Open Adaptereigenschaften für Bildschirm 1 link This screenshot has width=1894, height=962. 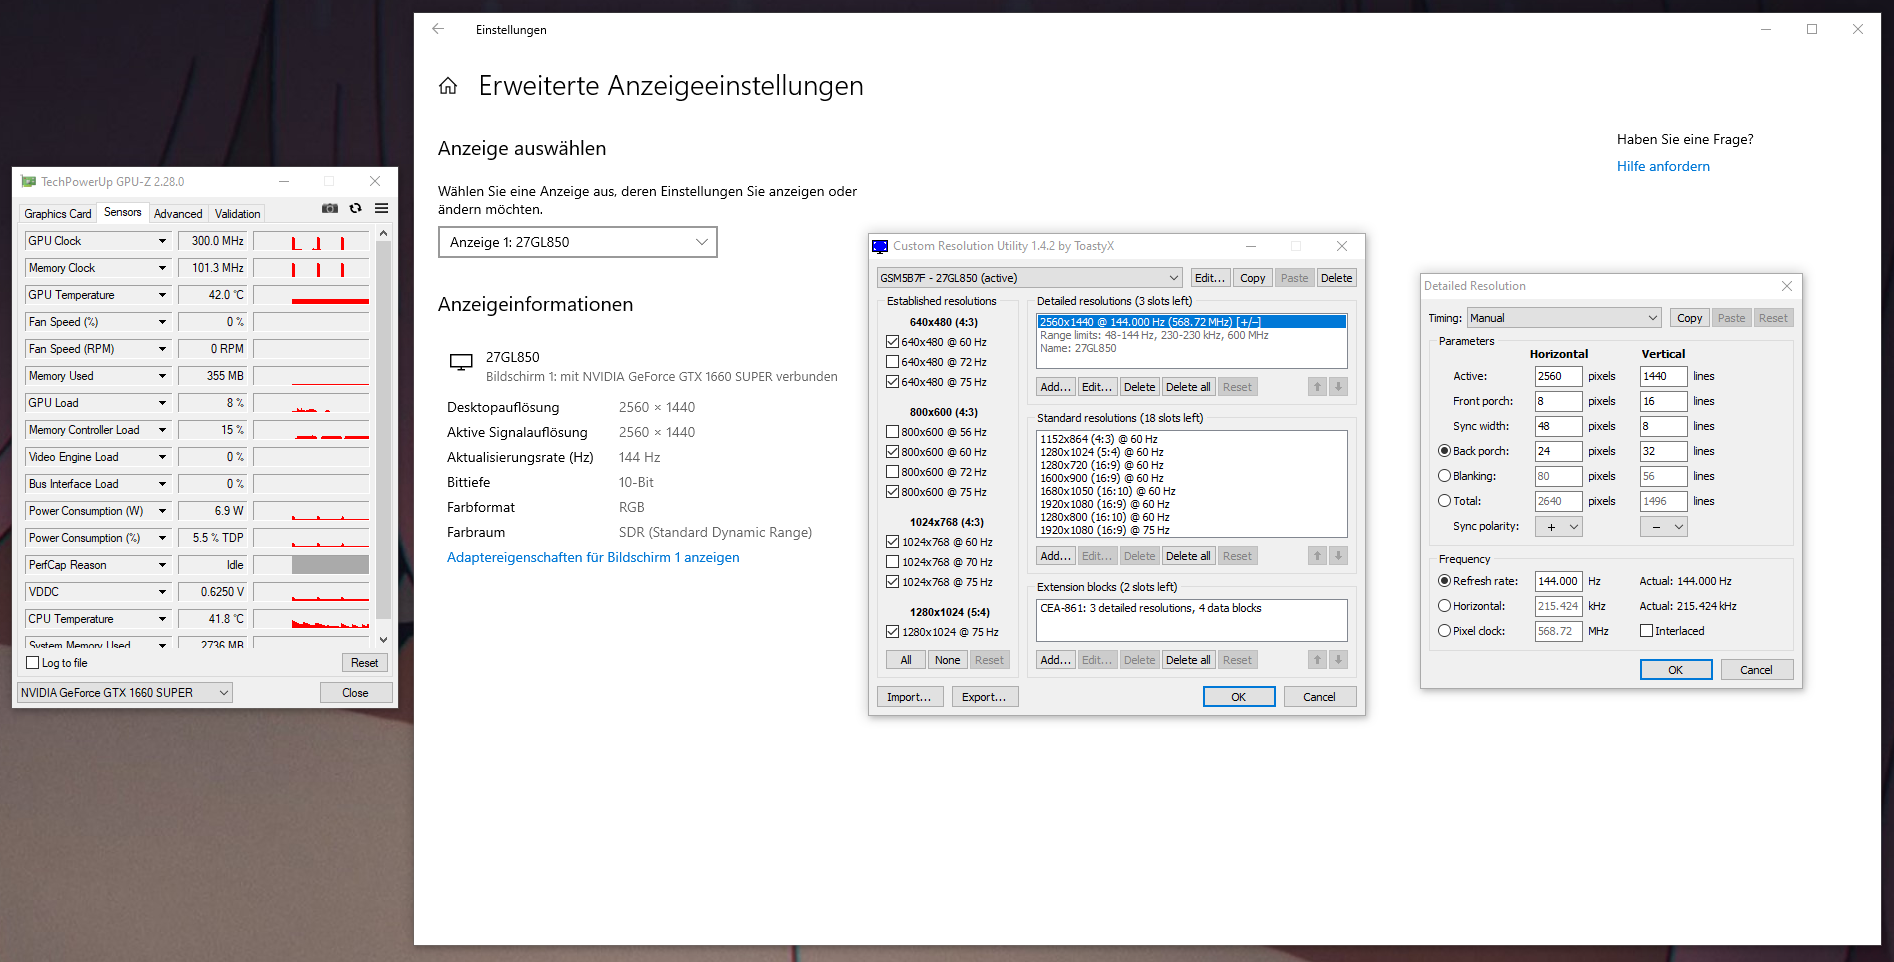593,557
